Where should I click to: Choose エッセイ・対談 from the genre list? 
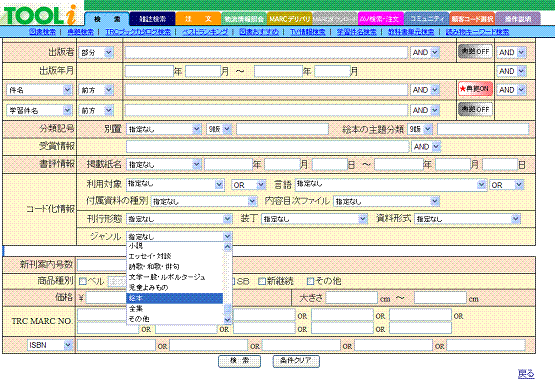point(174,256)
